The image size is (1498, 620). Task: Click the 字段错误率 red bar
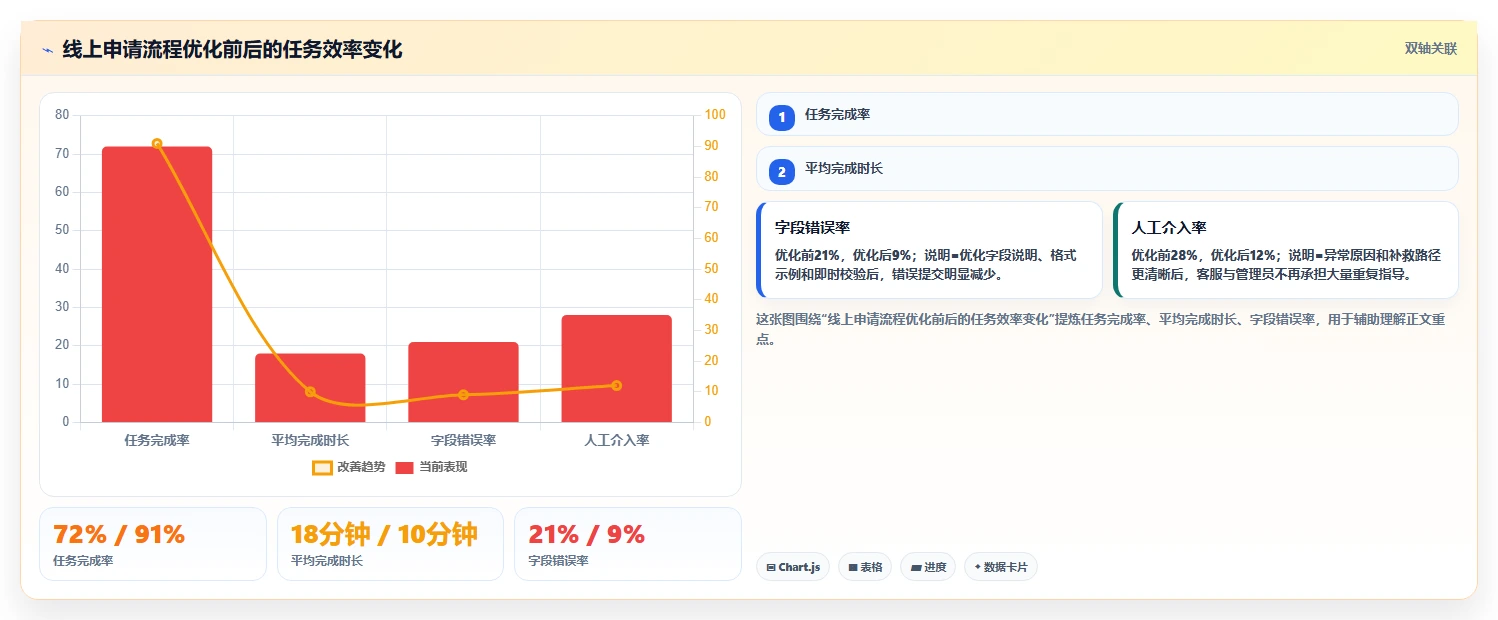pyautogui.click(x=463, y=382)
